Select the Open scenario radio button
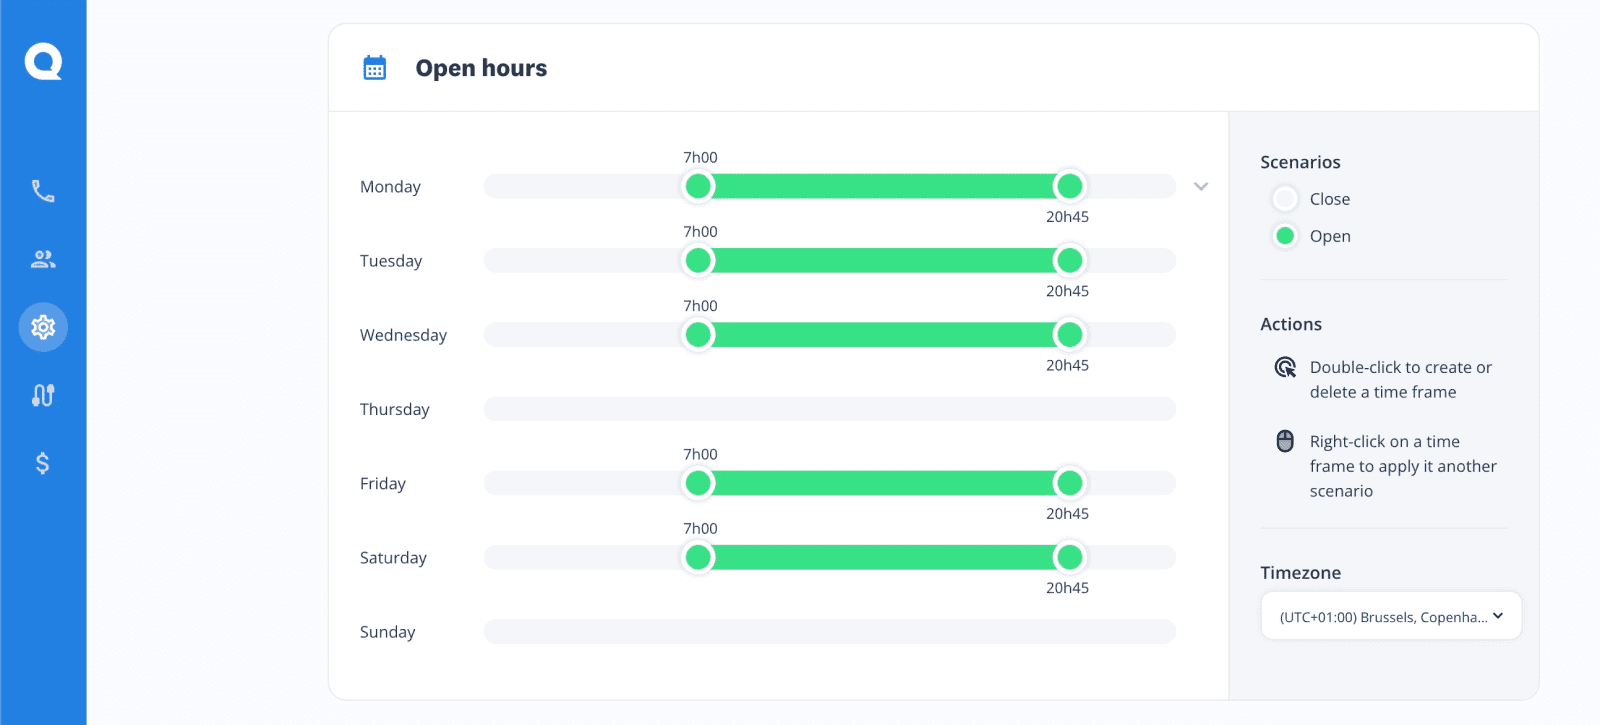 (x=1286, y=236)
